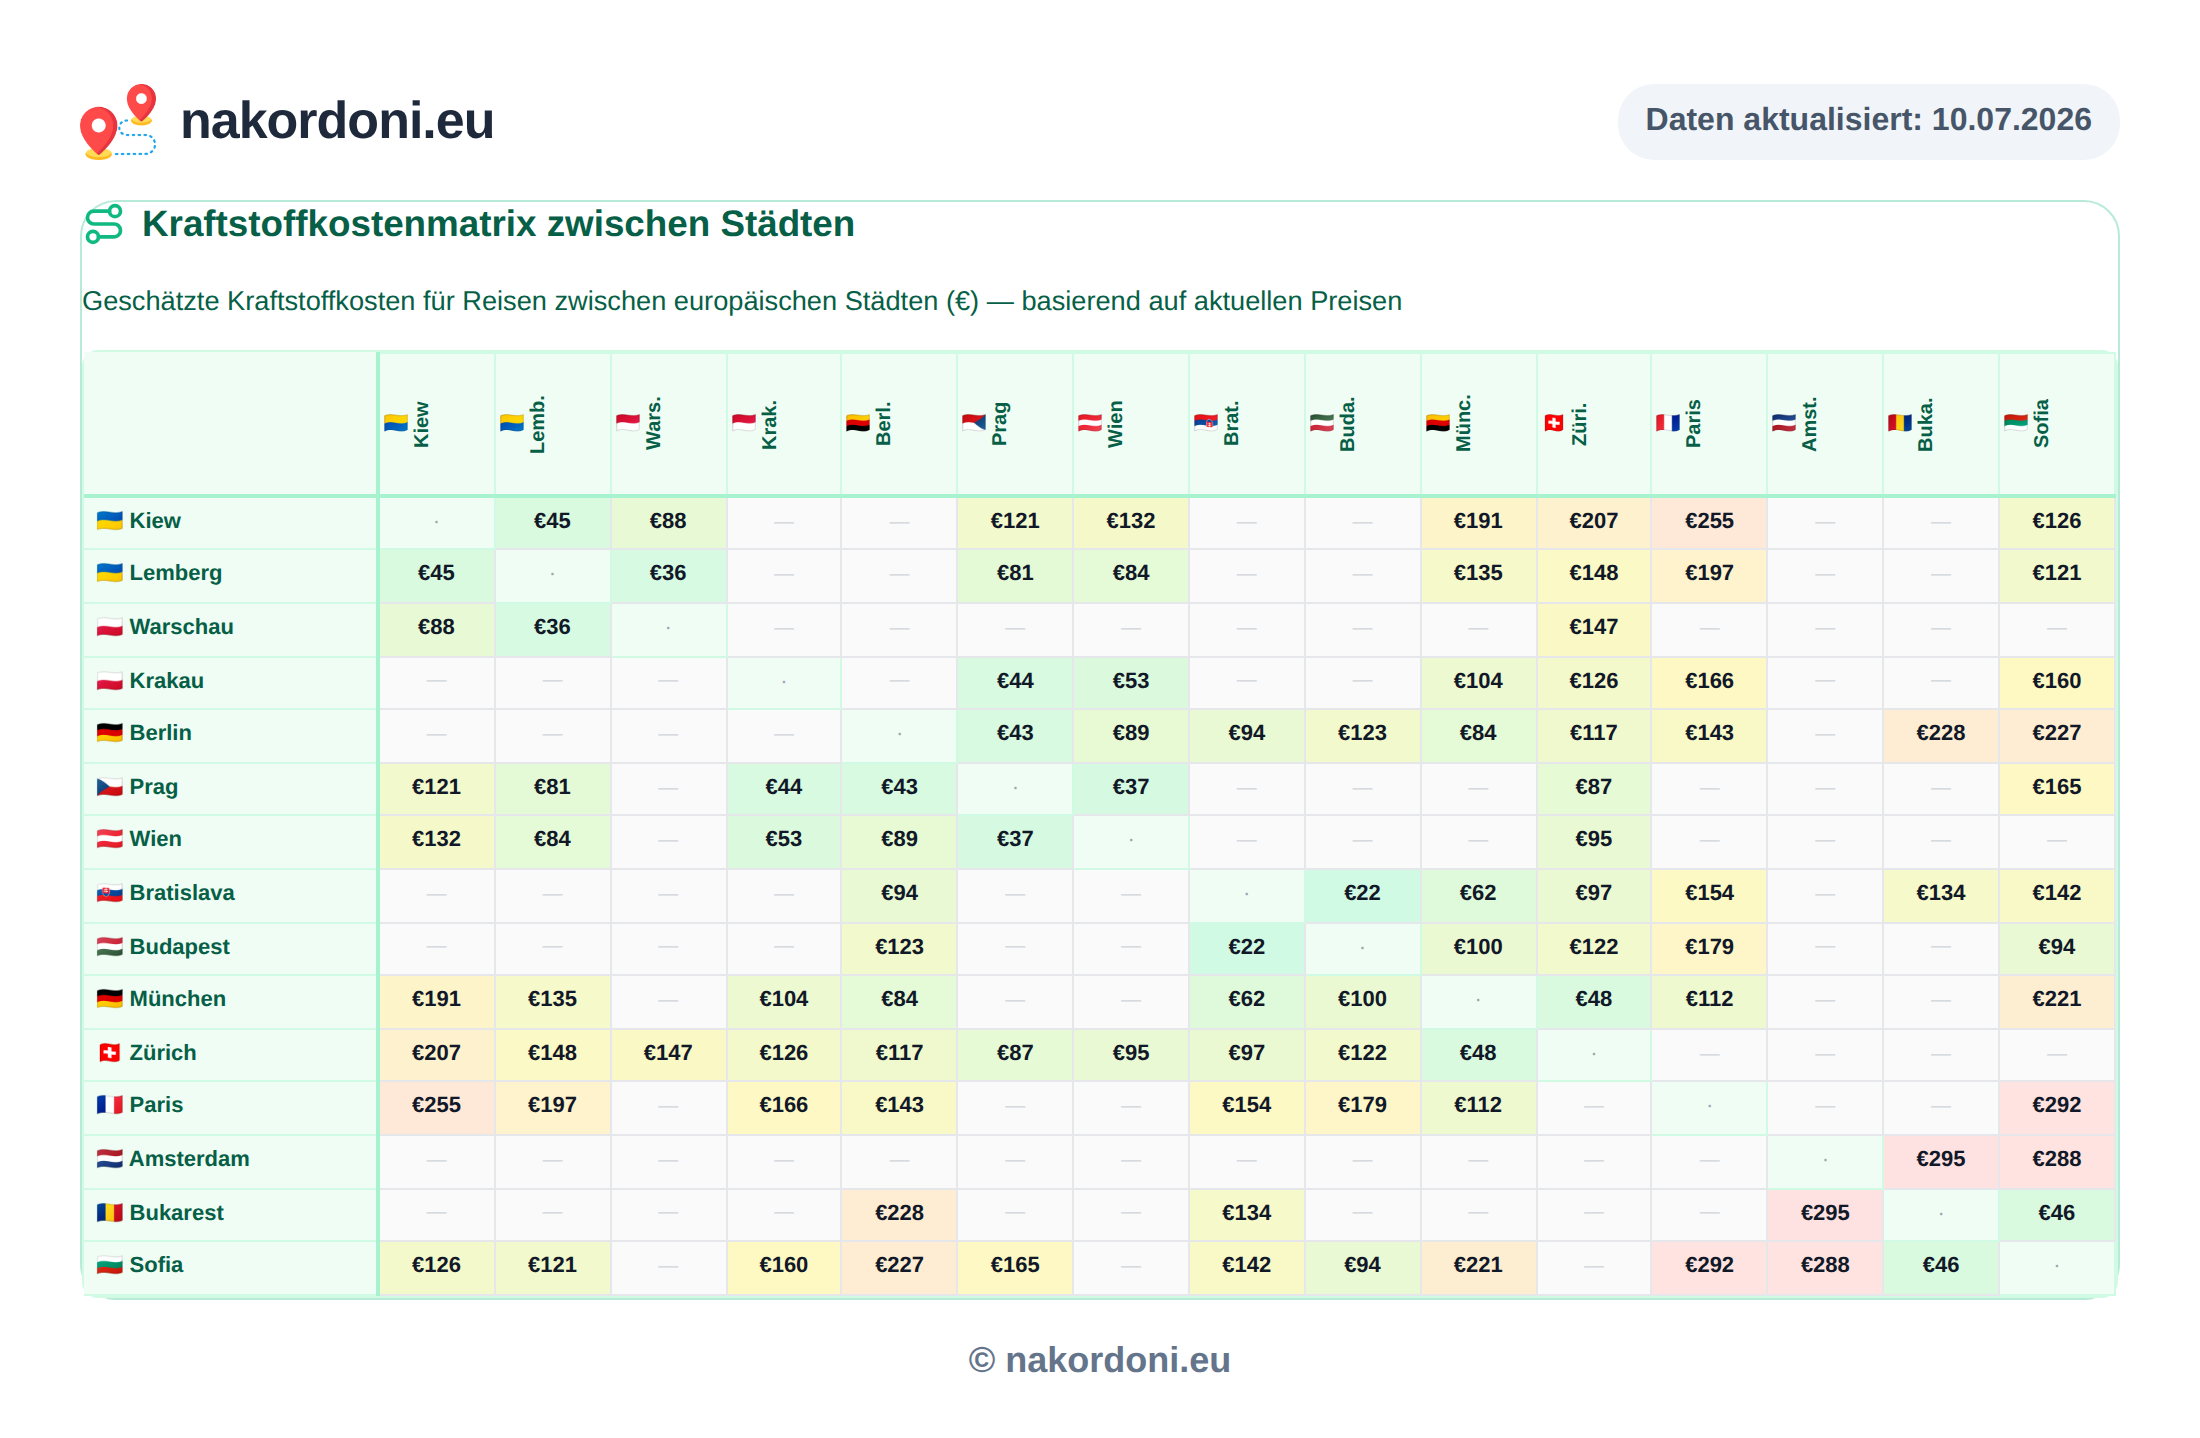
Task: Click the Romanian flag next to Bukarest row
Action: [x=109, y=1212]
